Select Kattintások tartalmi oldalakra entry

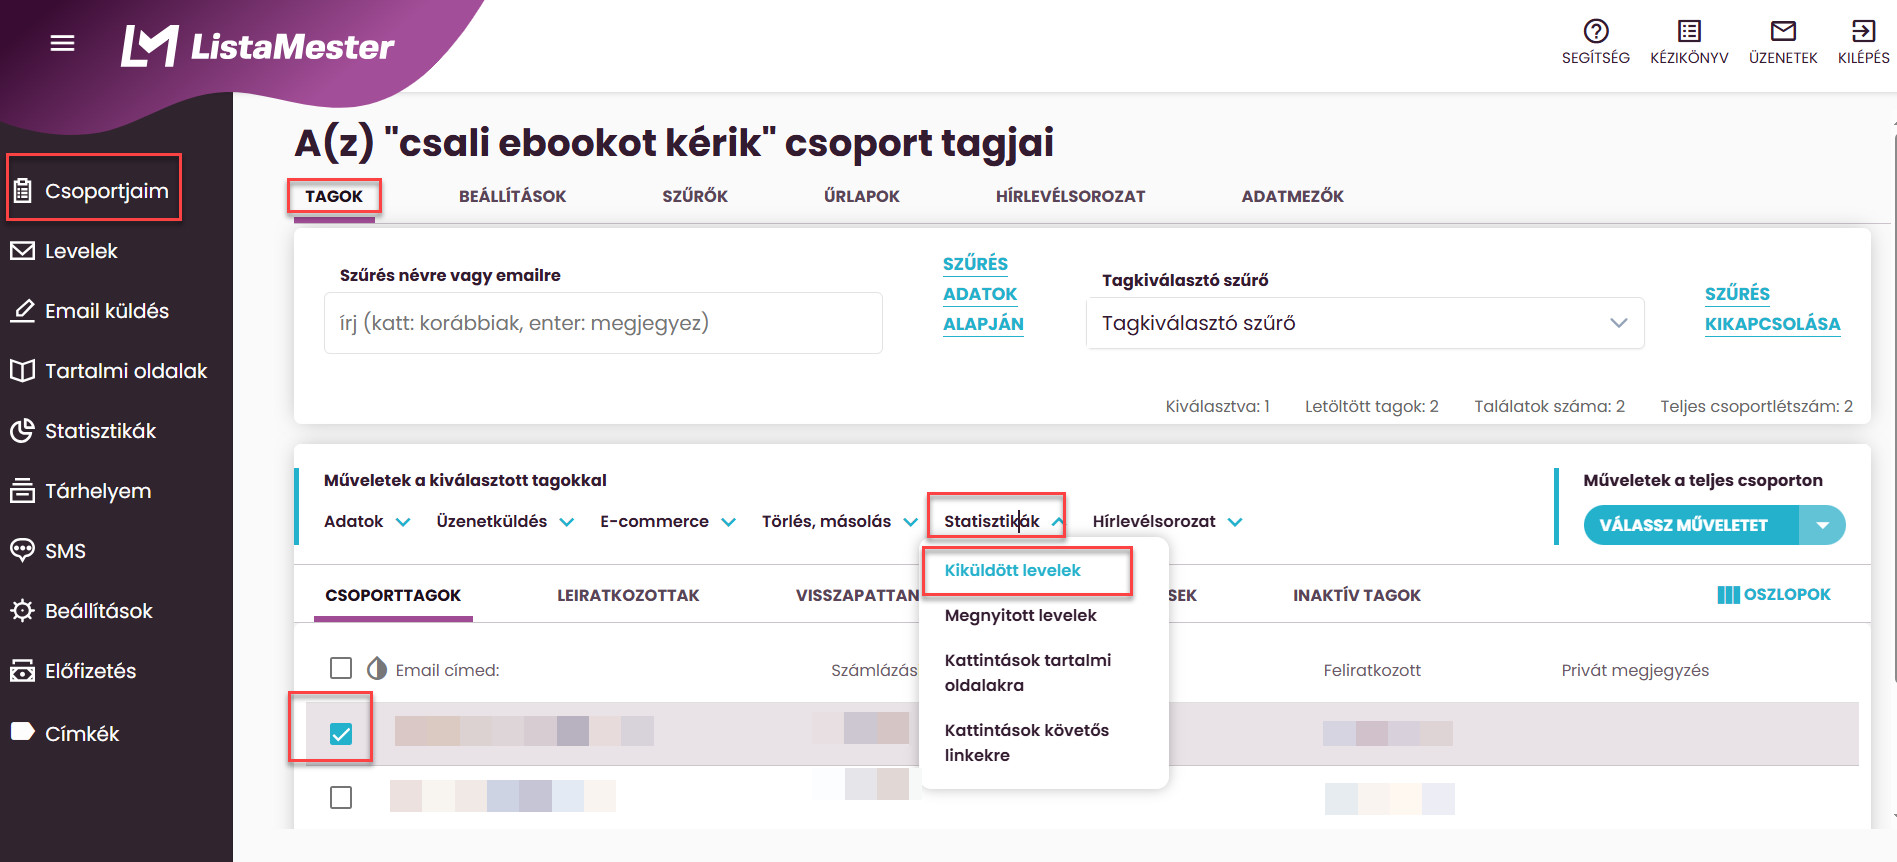point(1028,672)
